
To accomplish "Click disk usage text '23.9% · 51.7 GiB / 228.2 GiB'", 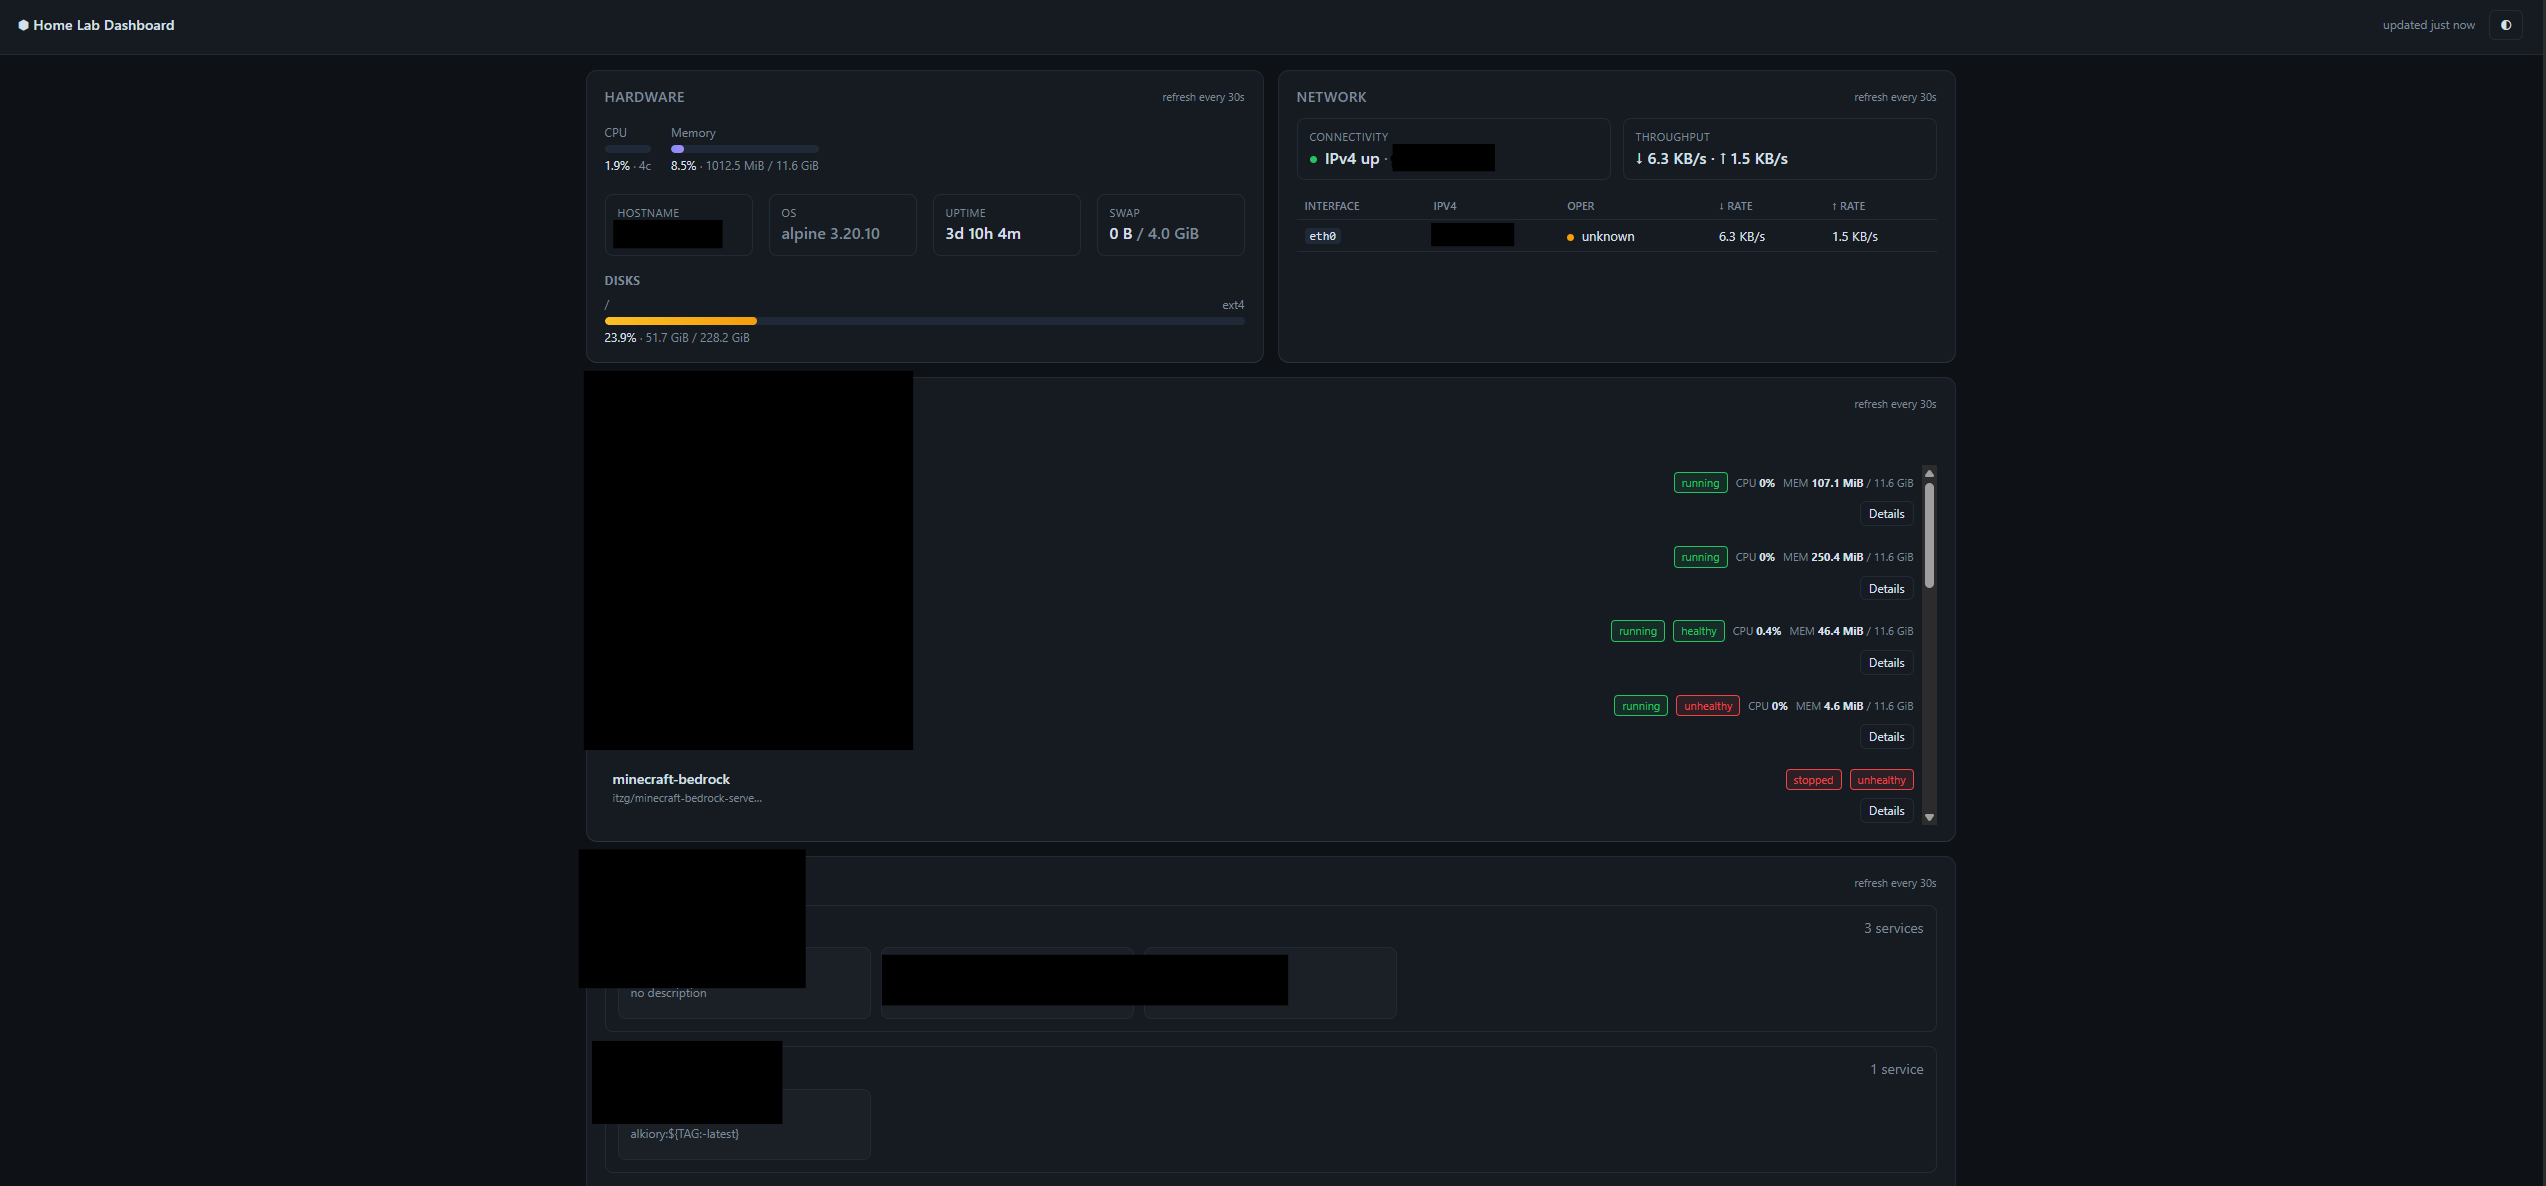I will tap(677, 338).
